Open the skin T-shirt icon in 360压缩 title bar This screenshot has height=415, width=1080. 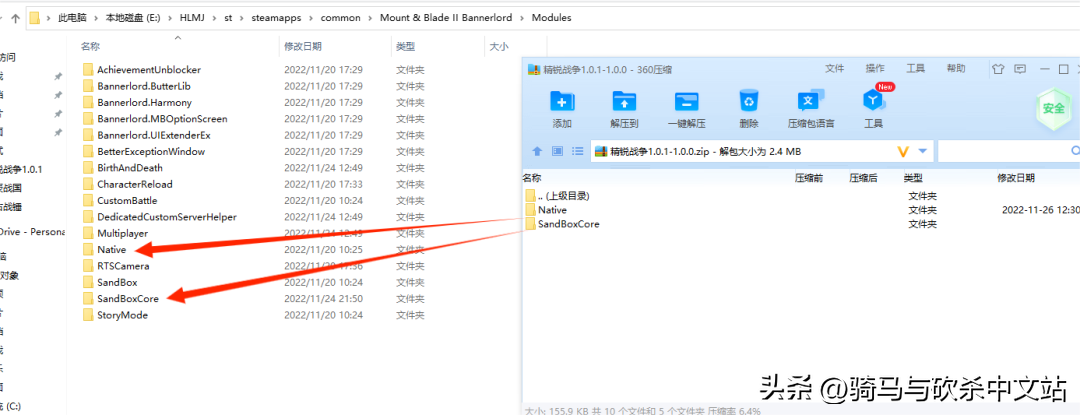998,69
